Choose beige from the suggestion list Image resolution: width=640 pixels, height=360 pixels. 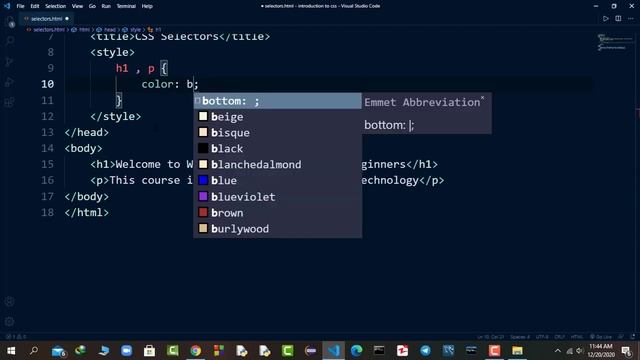coord(278,117)
